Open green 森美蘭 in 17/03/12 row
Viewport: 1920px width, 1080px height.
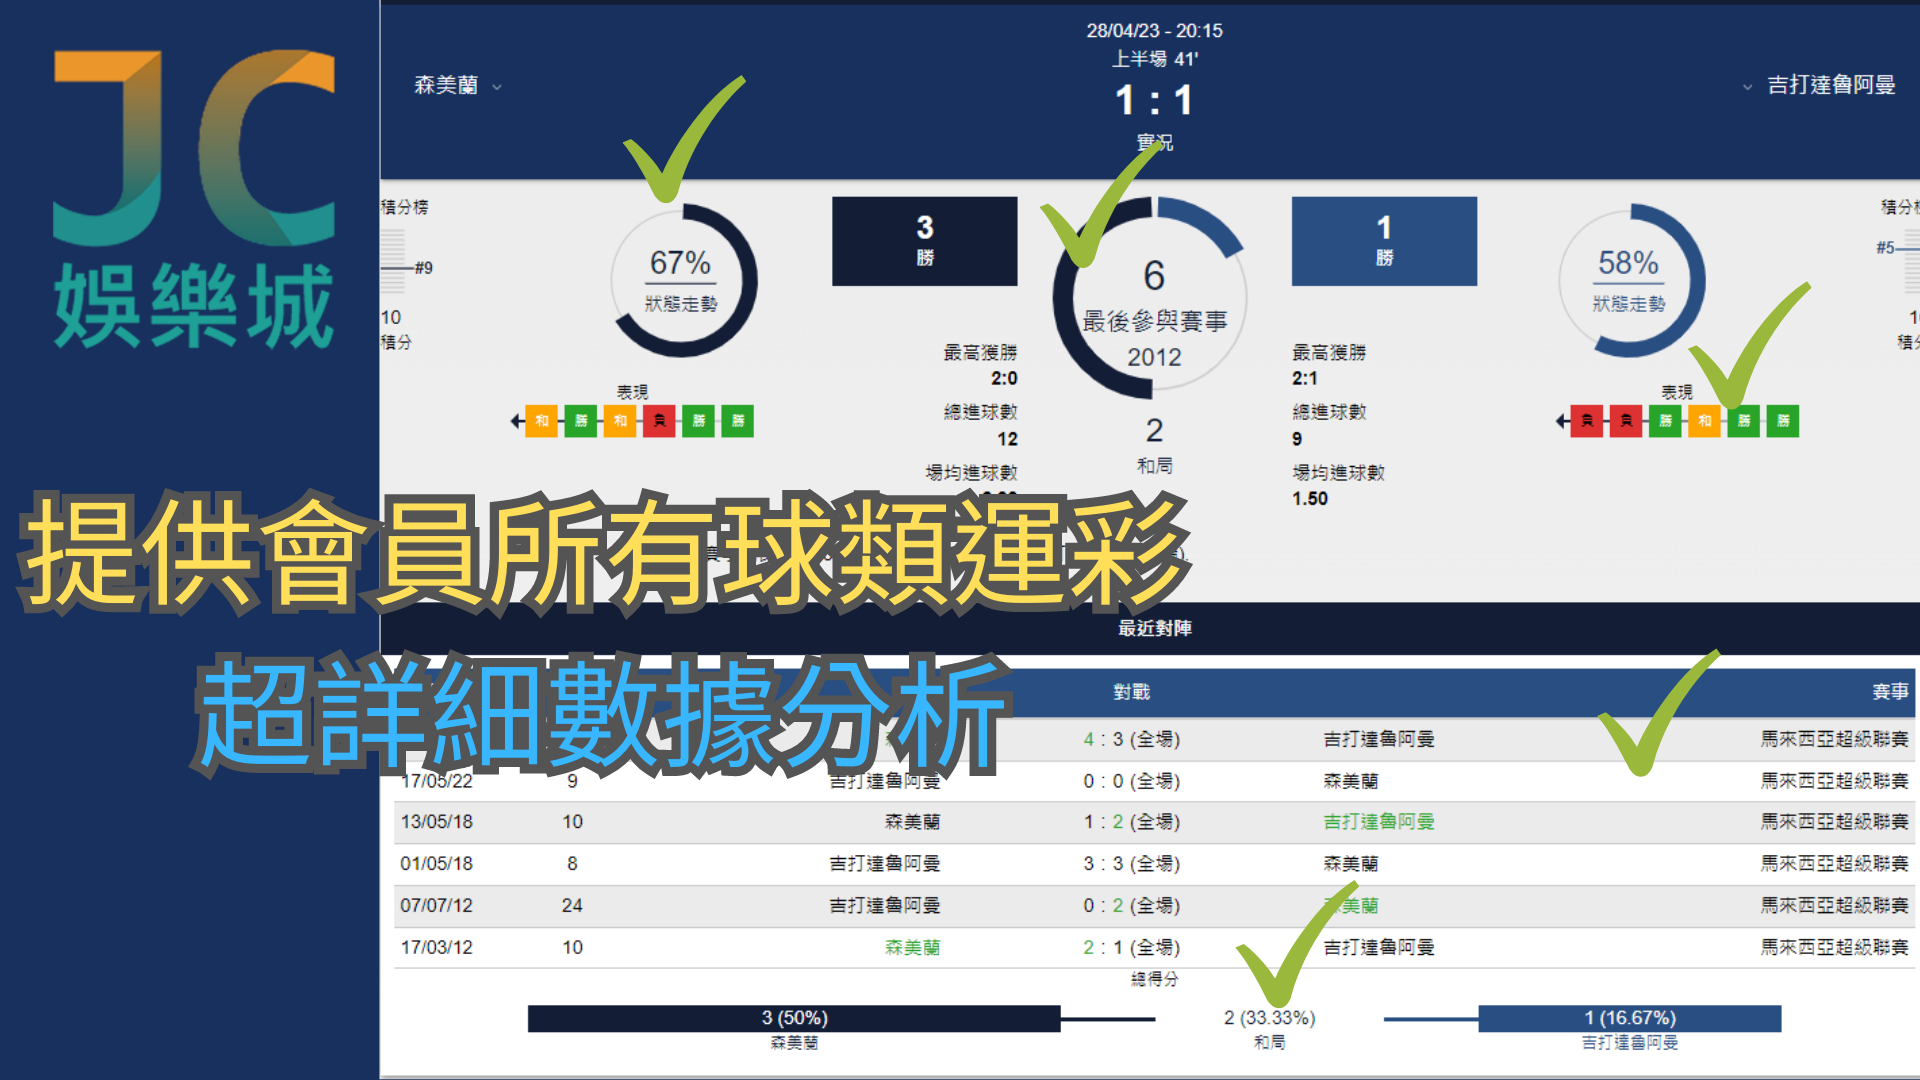click(912, 948)
